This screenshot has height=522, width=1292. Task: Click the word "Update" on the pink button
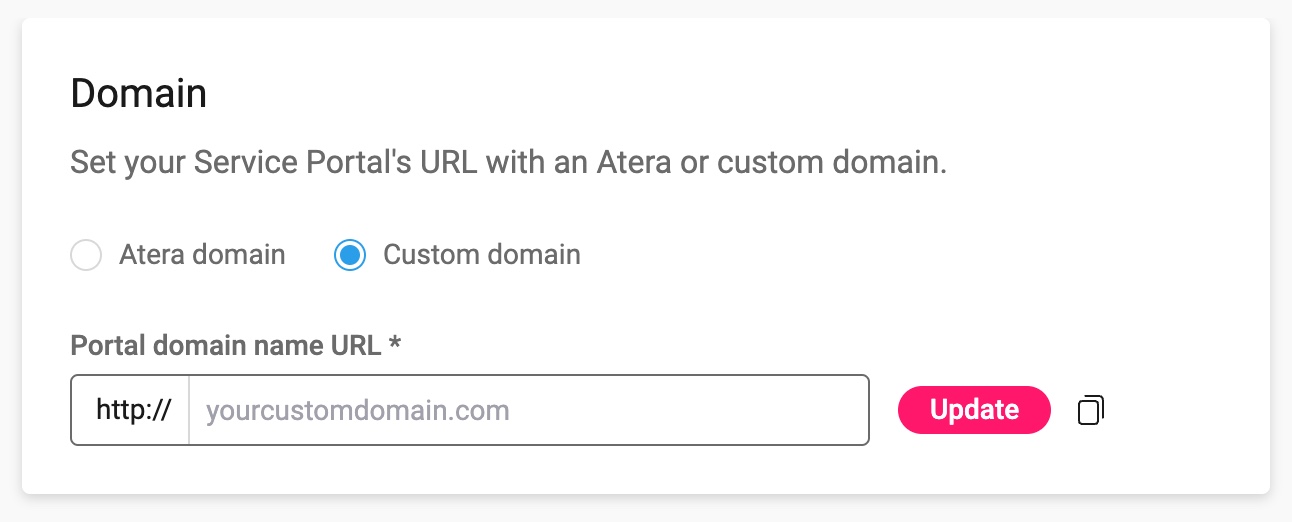click(974, 410)
